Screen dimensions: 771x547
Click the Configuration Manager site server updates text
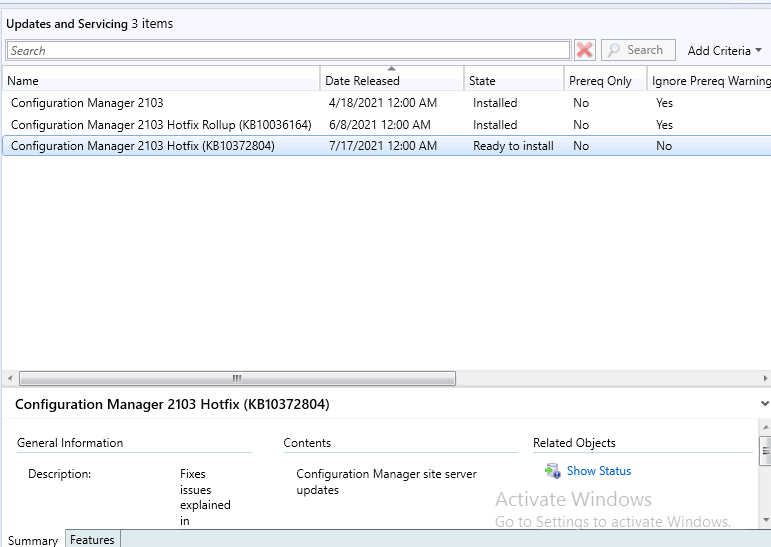[386, 482]
